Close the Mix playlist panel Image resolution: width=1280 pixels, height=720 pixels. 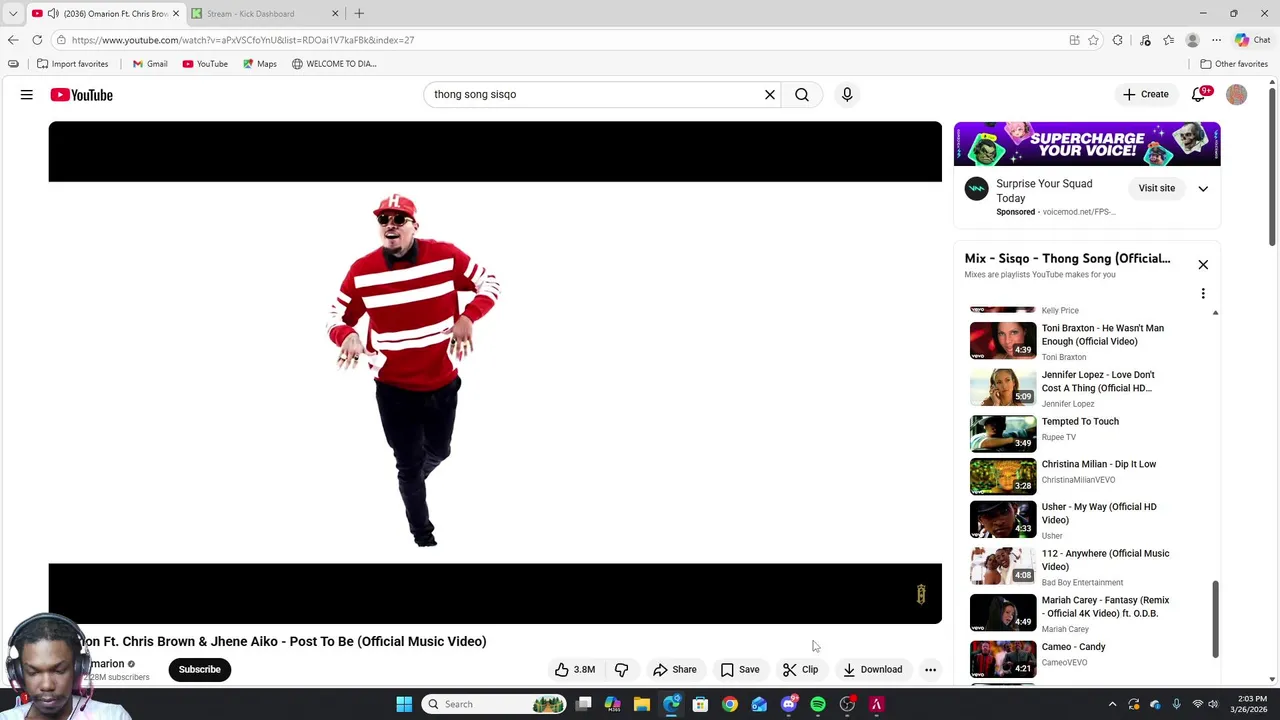(x=1203, y=265)
